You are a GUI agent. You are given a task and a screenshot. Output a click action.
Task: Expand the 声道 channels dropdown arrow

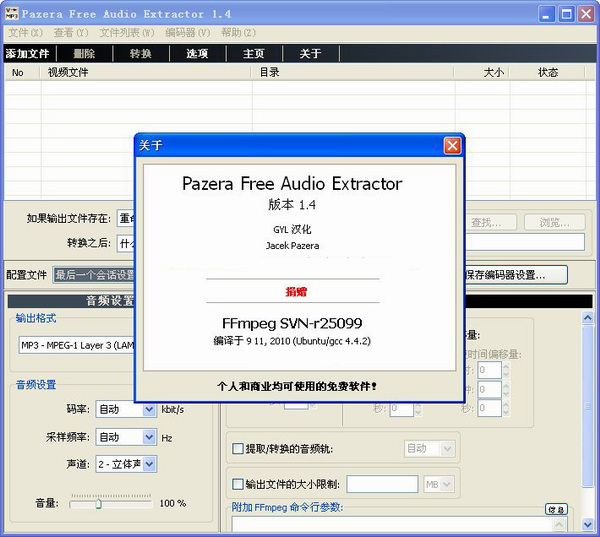(149, 464)
